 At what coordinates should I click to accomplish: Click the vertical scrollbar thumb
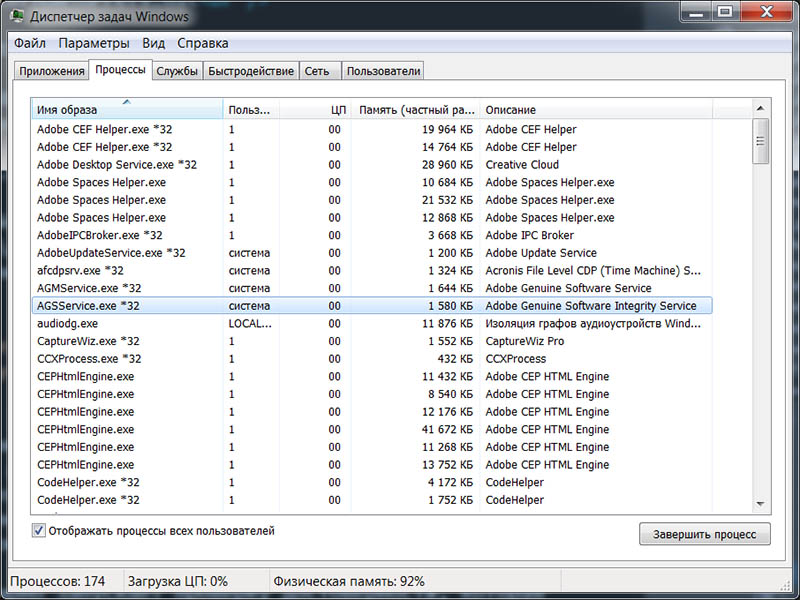coord(760,141)
